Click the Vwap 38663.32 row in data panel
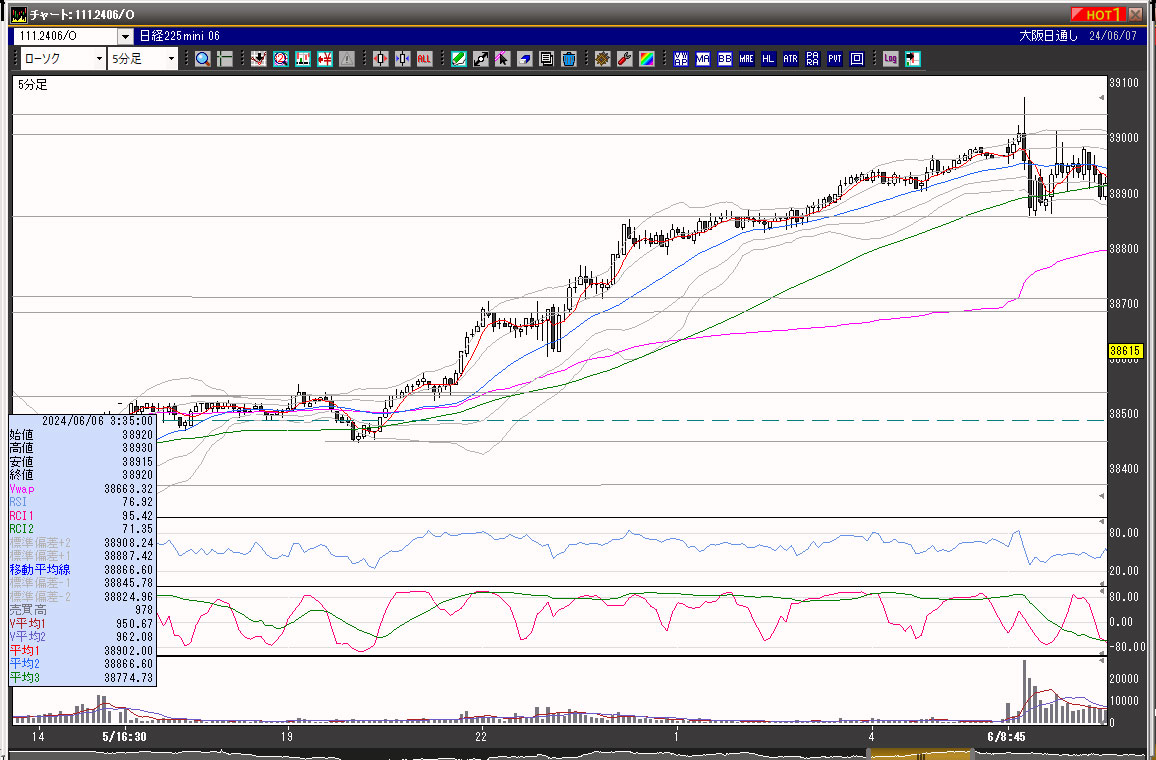 pyautogui.click(x=82, y=489)
